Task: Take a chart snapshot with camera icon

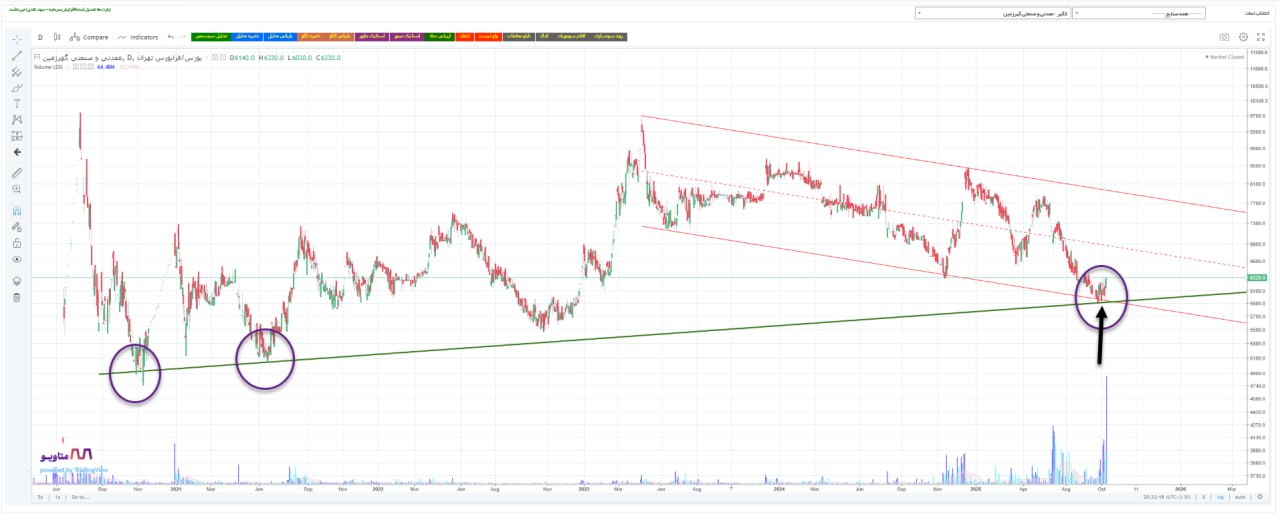Action: 1224,37
